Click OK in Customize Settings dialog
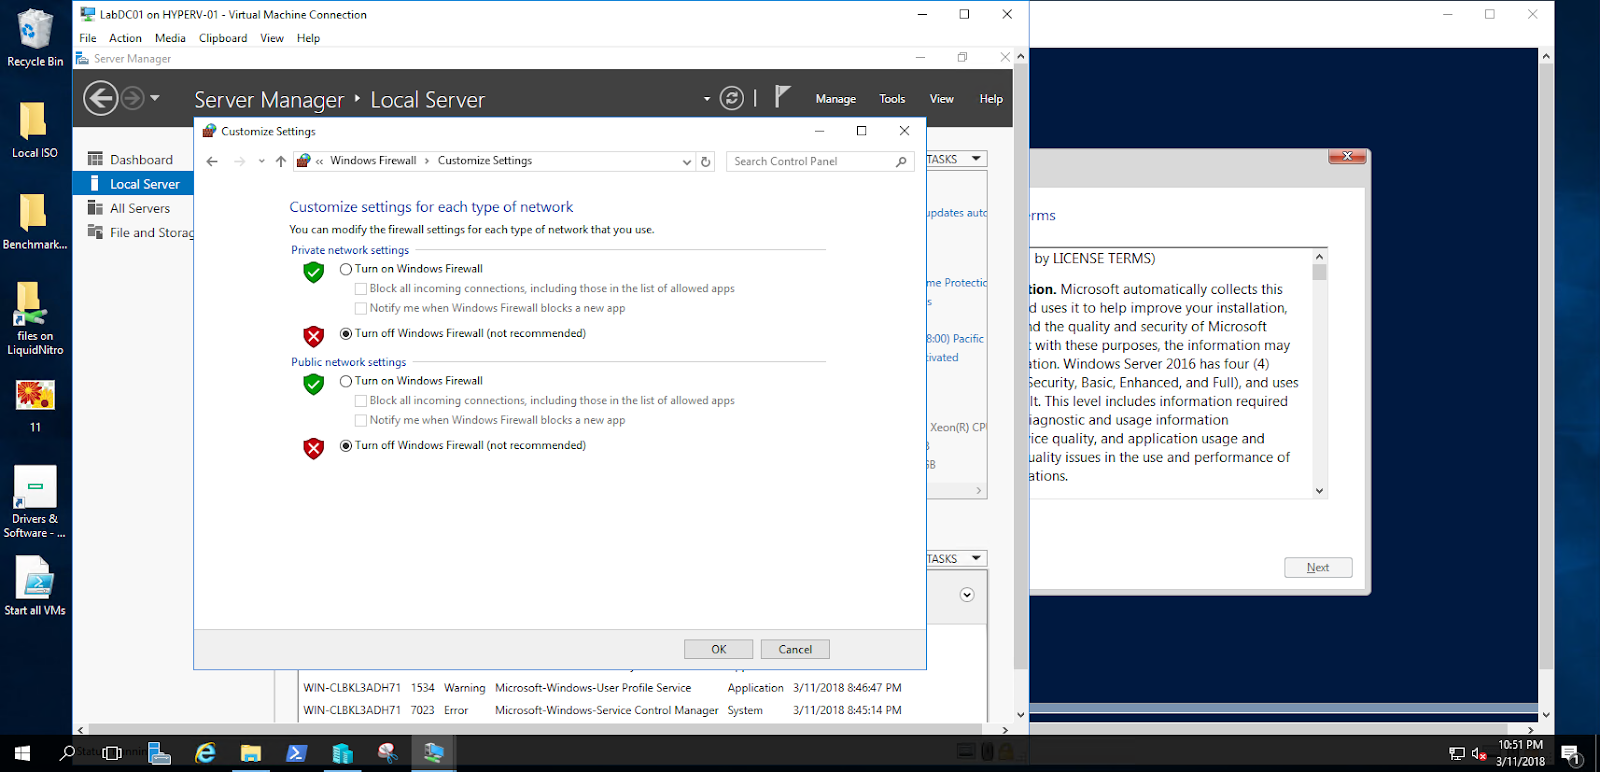The height and width of the screenshot is (772, 1600). click(x=719, y=649)
